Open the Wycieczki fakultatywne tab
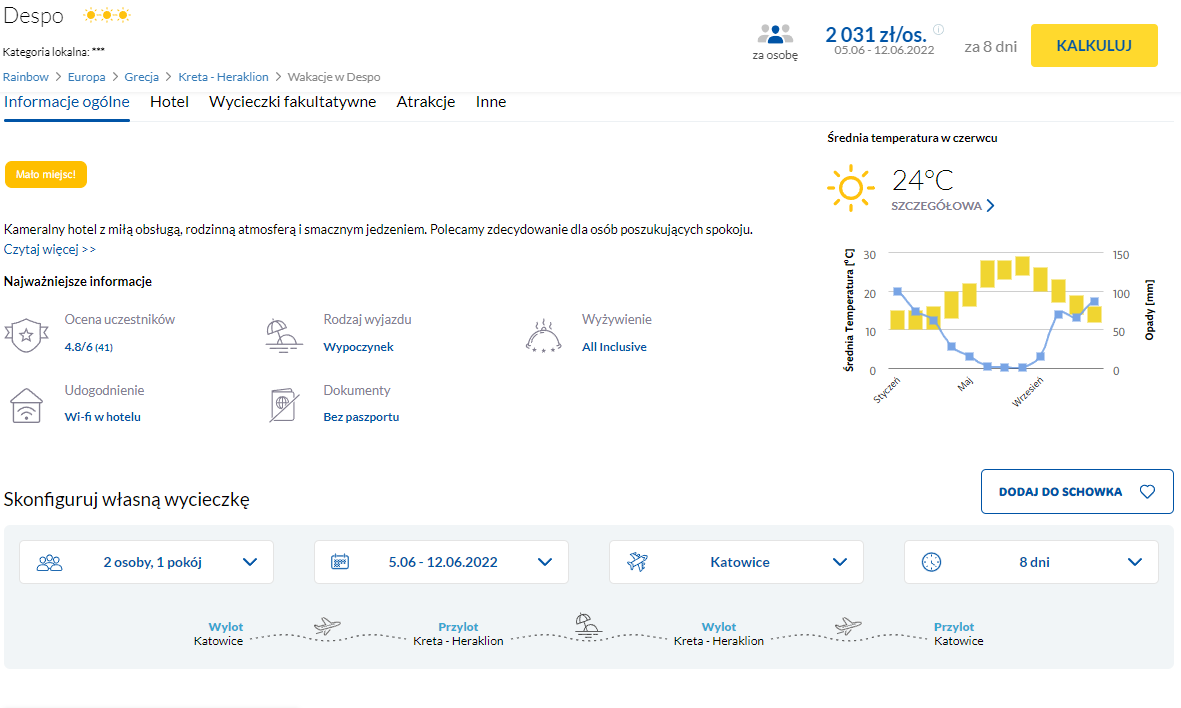 292,102
